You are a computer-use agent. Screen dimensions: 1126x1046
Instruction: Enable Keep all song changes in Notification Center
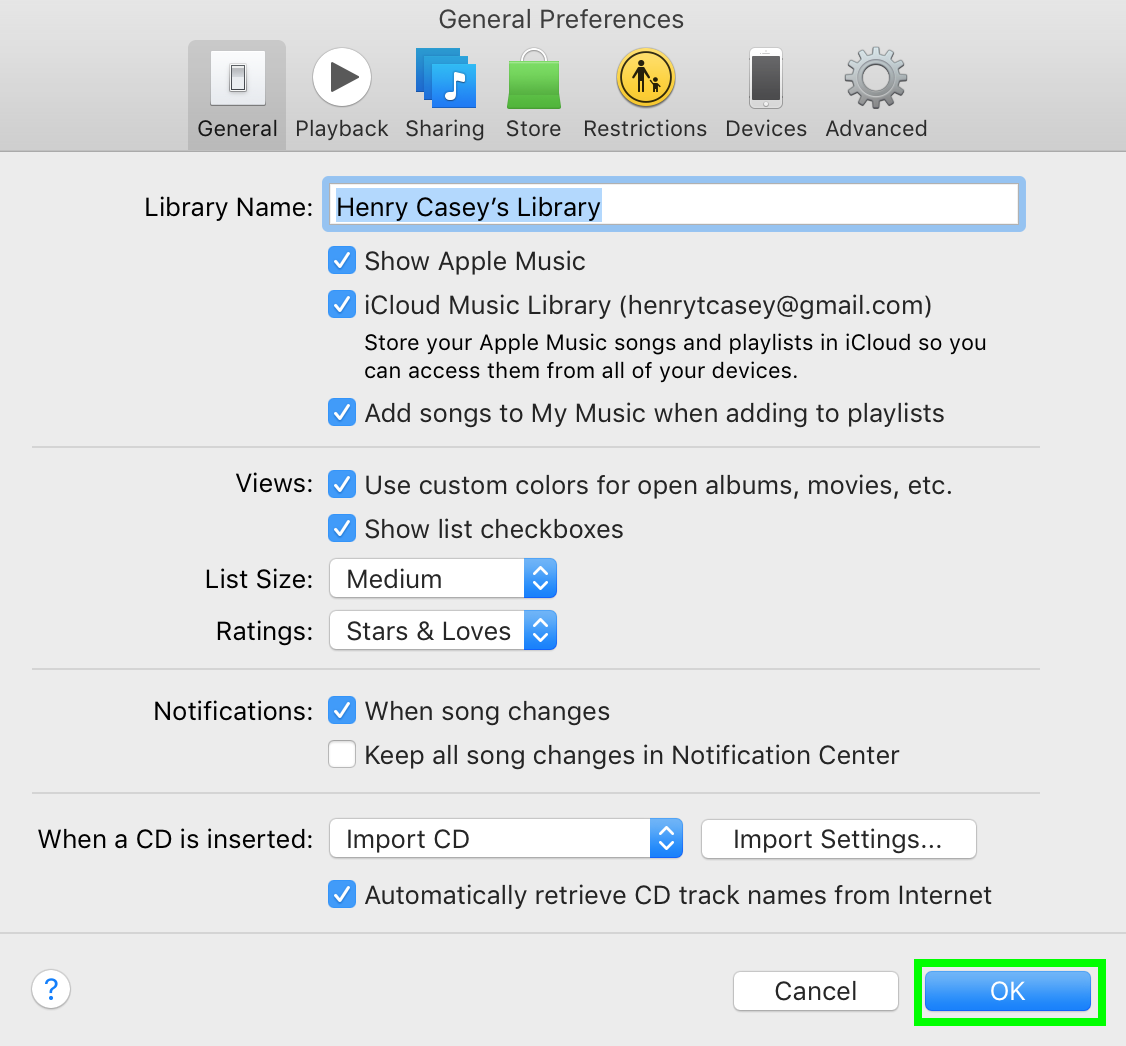tap(342, 755)
